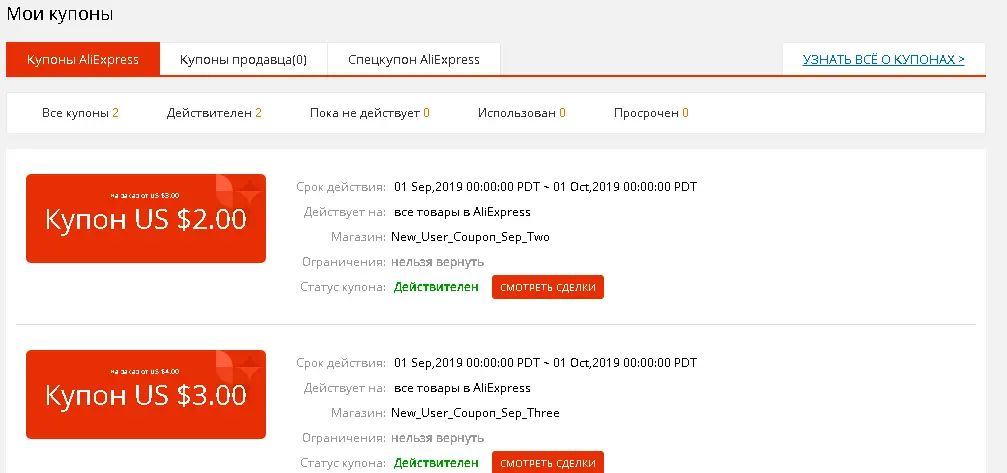Open the Спецкупон AliExpress tab
The height and width of the screenshot is (473, 1007).
(x=414, y=60)
